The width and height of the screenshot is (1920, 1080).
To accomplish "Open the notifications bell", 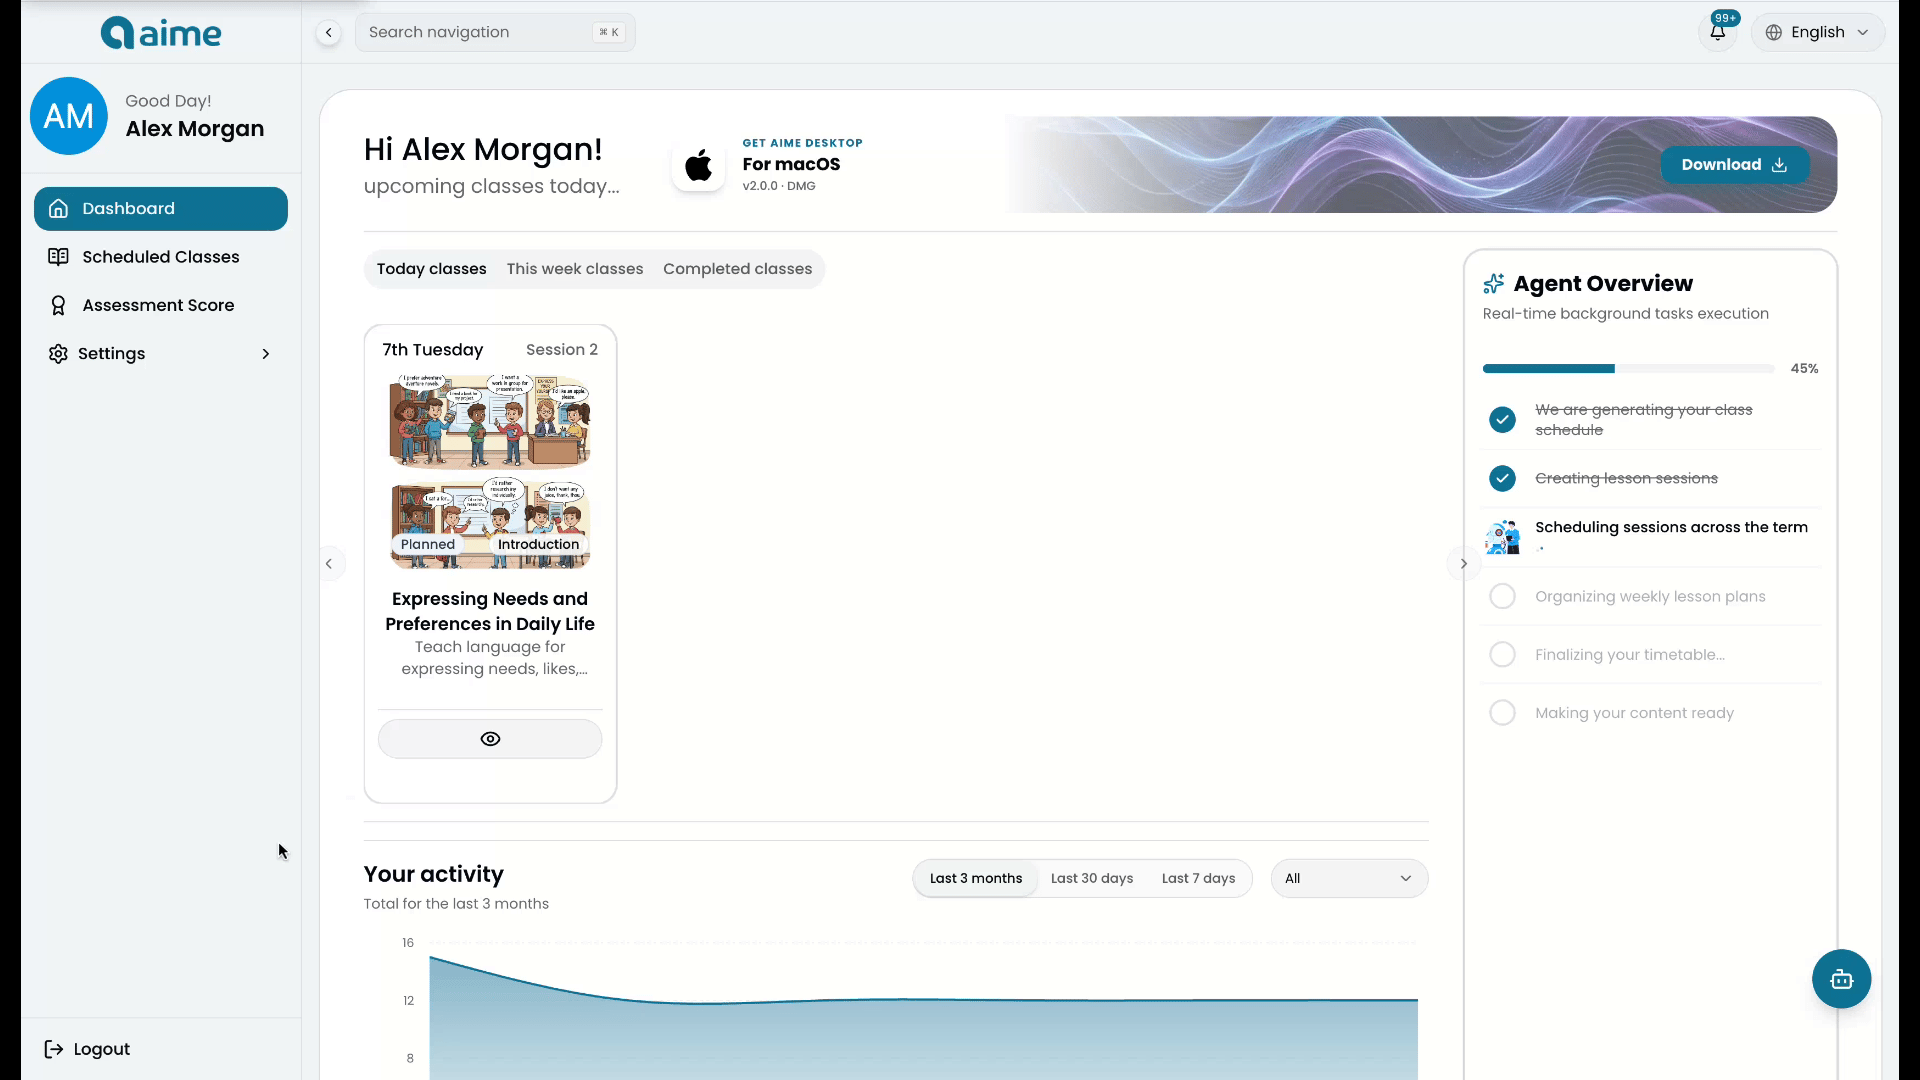I will [1717, 32].
